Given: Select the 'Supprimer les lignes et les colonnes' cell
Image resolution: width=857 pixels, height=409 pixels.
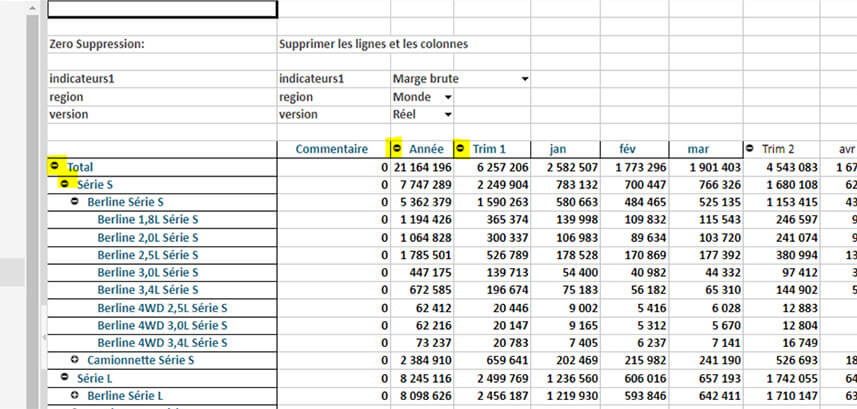Looking at the screenshot, I should [x=373, y=44].
